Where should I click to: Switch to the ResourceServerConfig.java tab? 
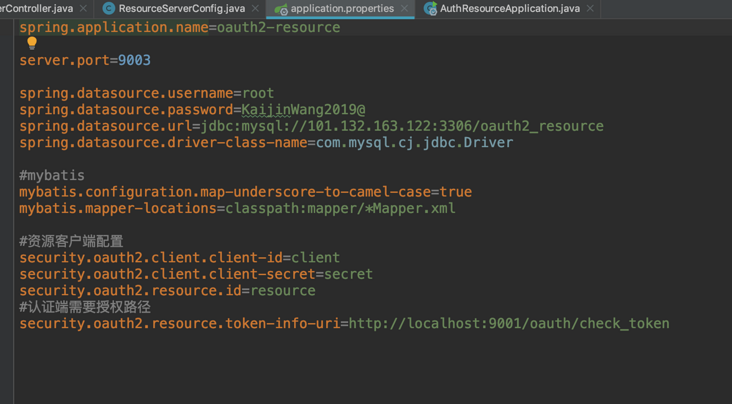point(182,8)
